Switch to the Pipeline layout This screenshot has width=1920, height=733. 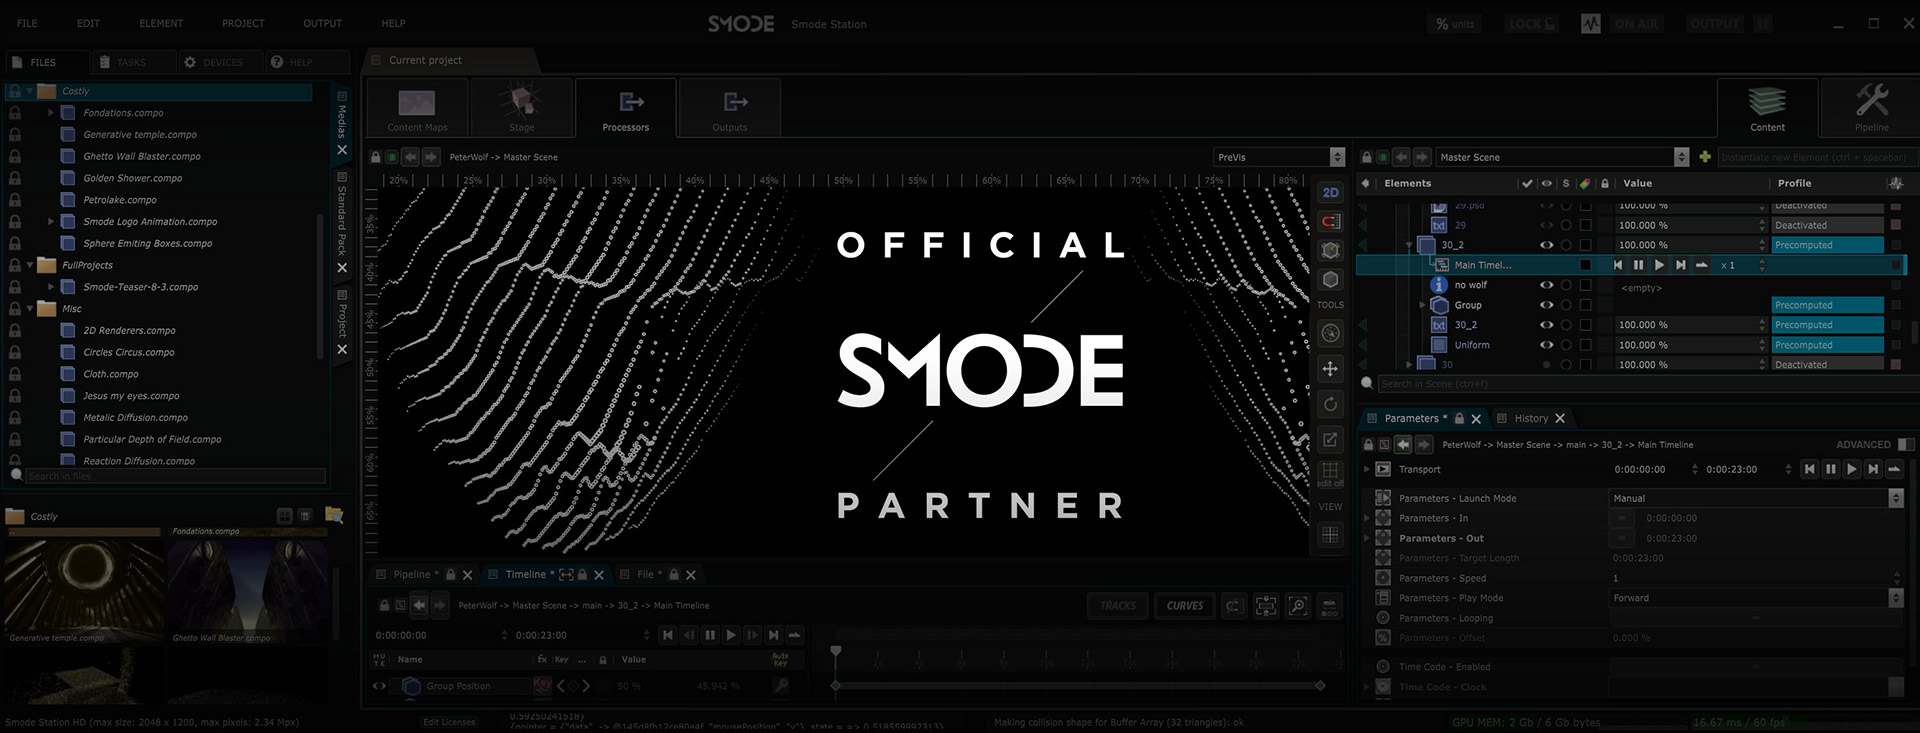point(1871,108)
